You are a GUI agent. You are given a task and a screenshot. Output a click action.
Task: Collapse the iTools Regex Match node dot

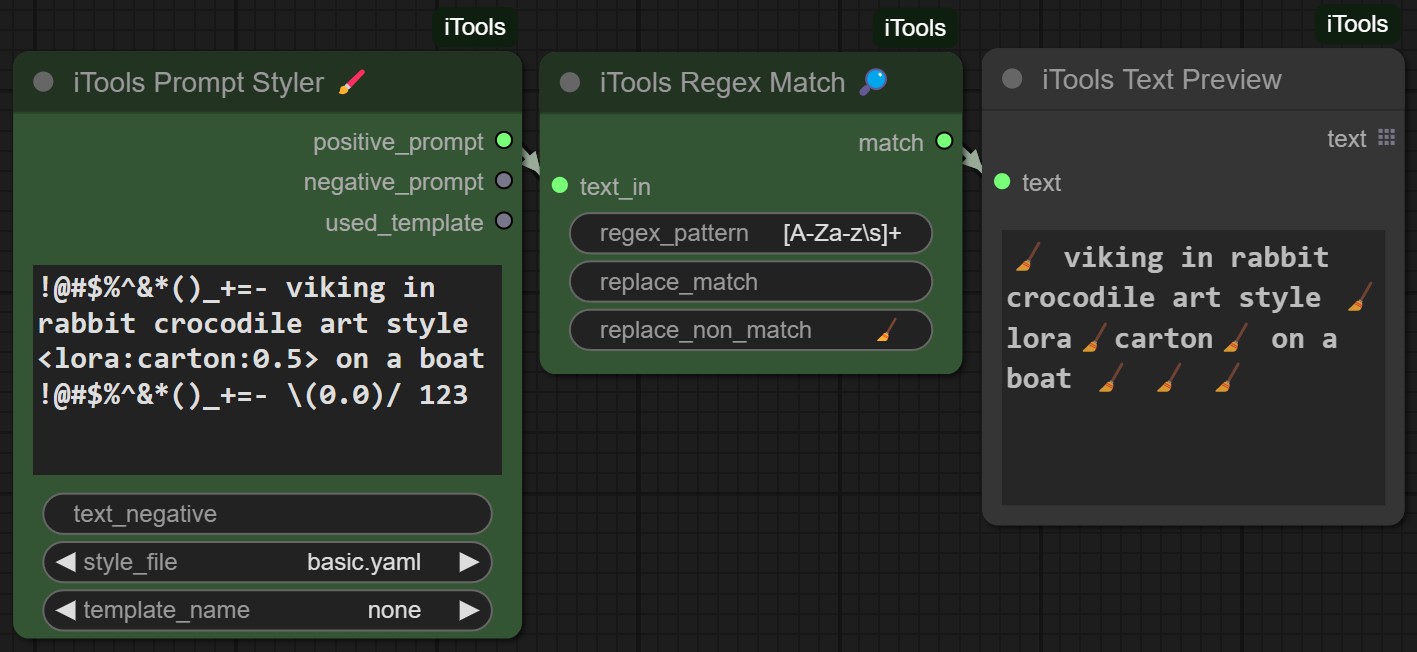(570, 82)
